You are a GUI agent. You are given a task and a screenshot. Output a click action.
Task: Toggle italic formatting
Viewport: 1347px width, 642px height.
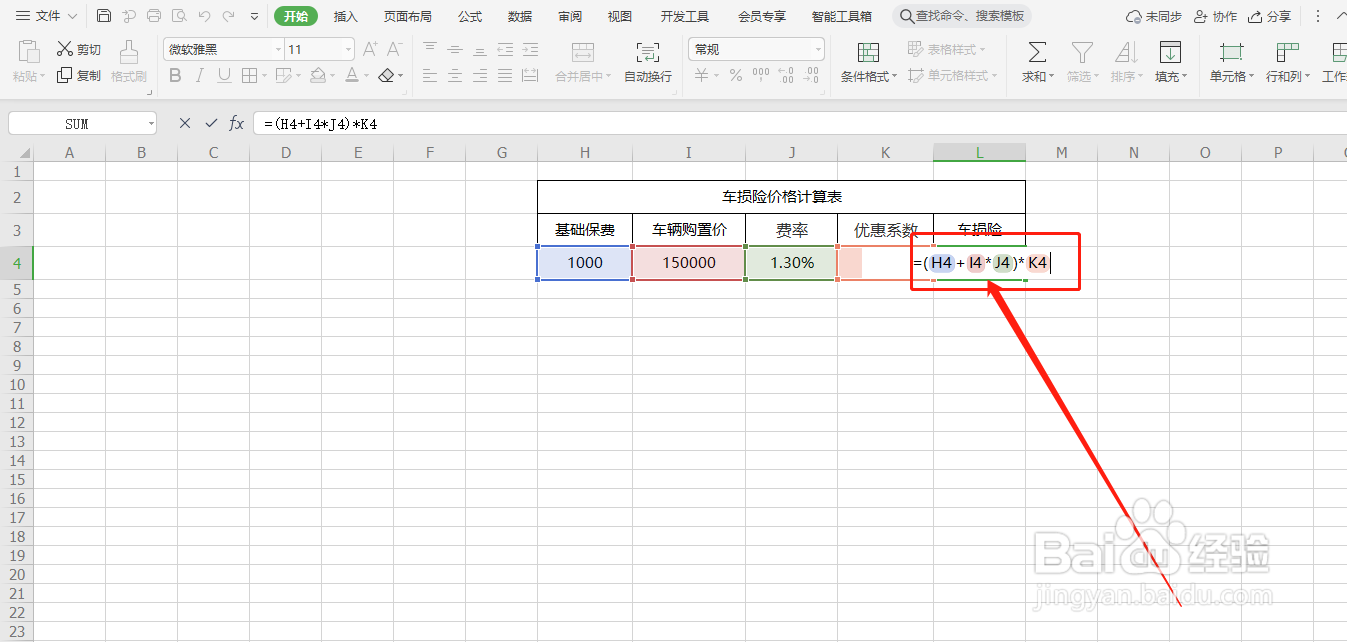pos(199,75)
